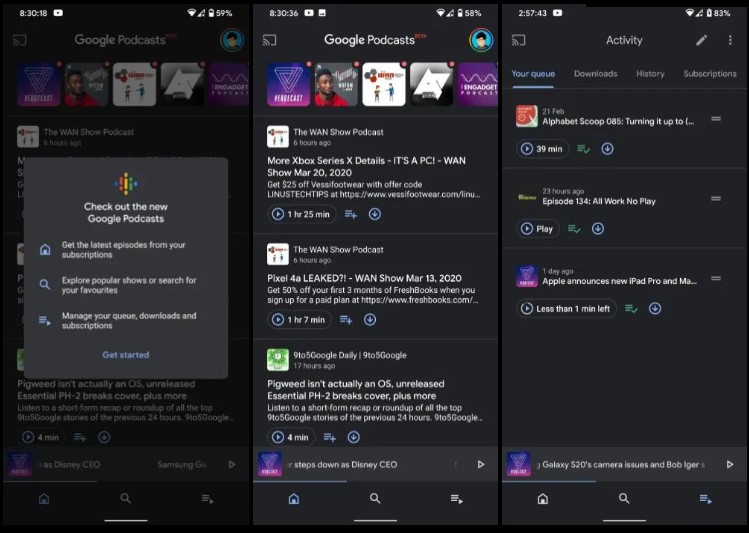Screen dimensions: 749x533
Task: Play the 1 hr 7 min Pixel 4a episode
Action: point(299,320)
